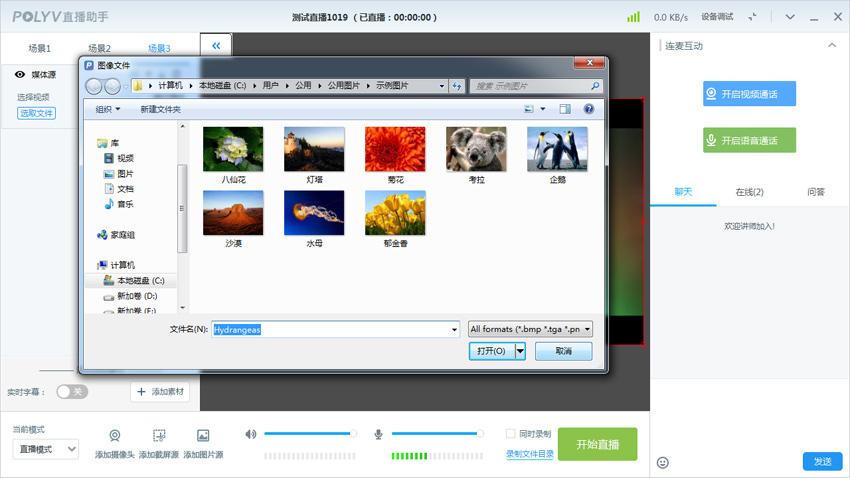
Task: Click the add screen capture source icon
Action: [x=159, y=437]
